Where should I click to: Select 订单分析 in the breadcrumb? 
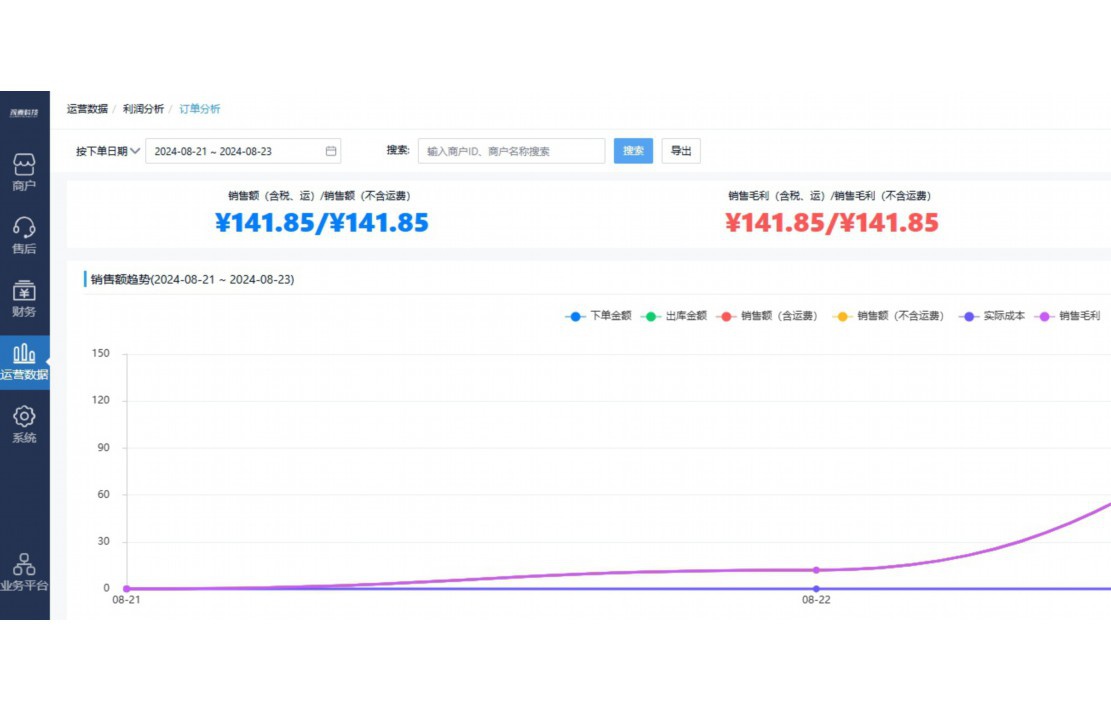(x=199, y=108)
